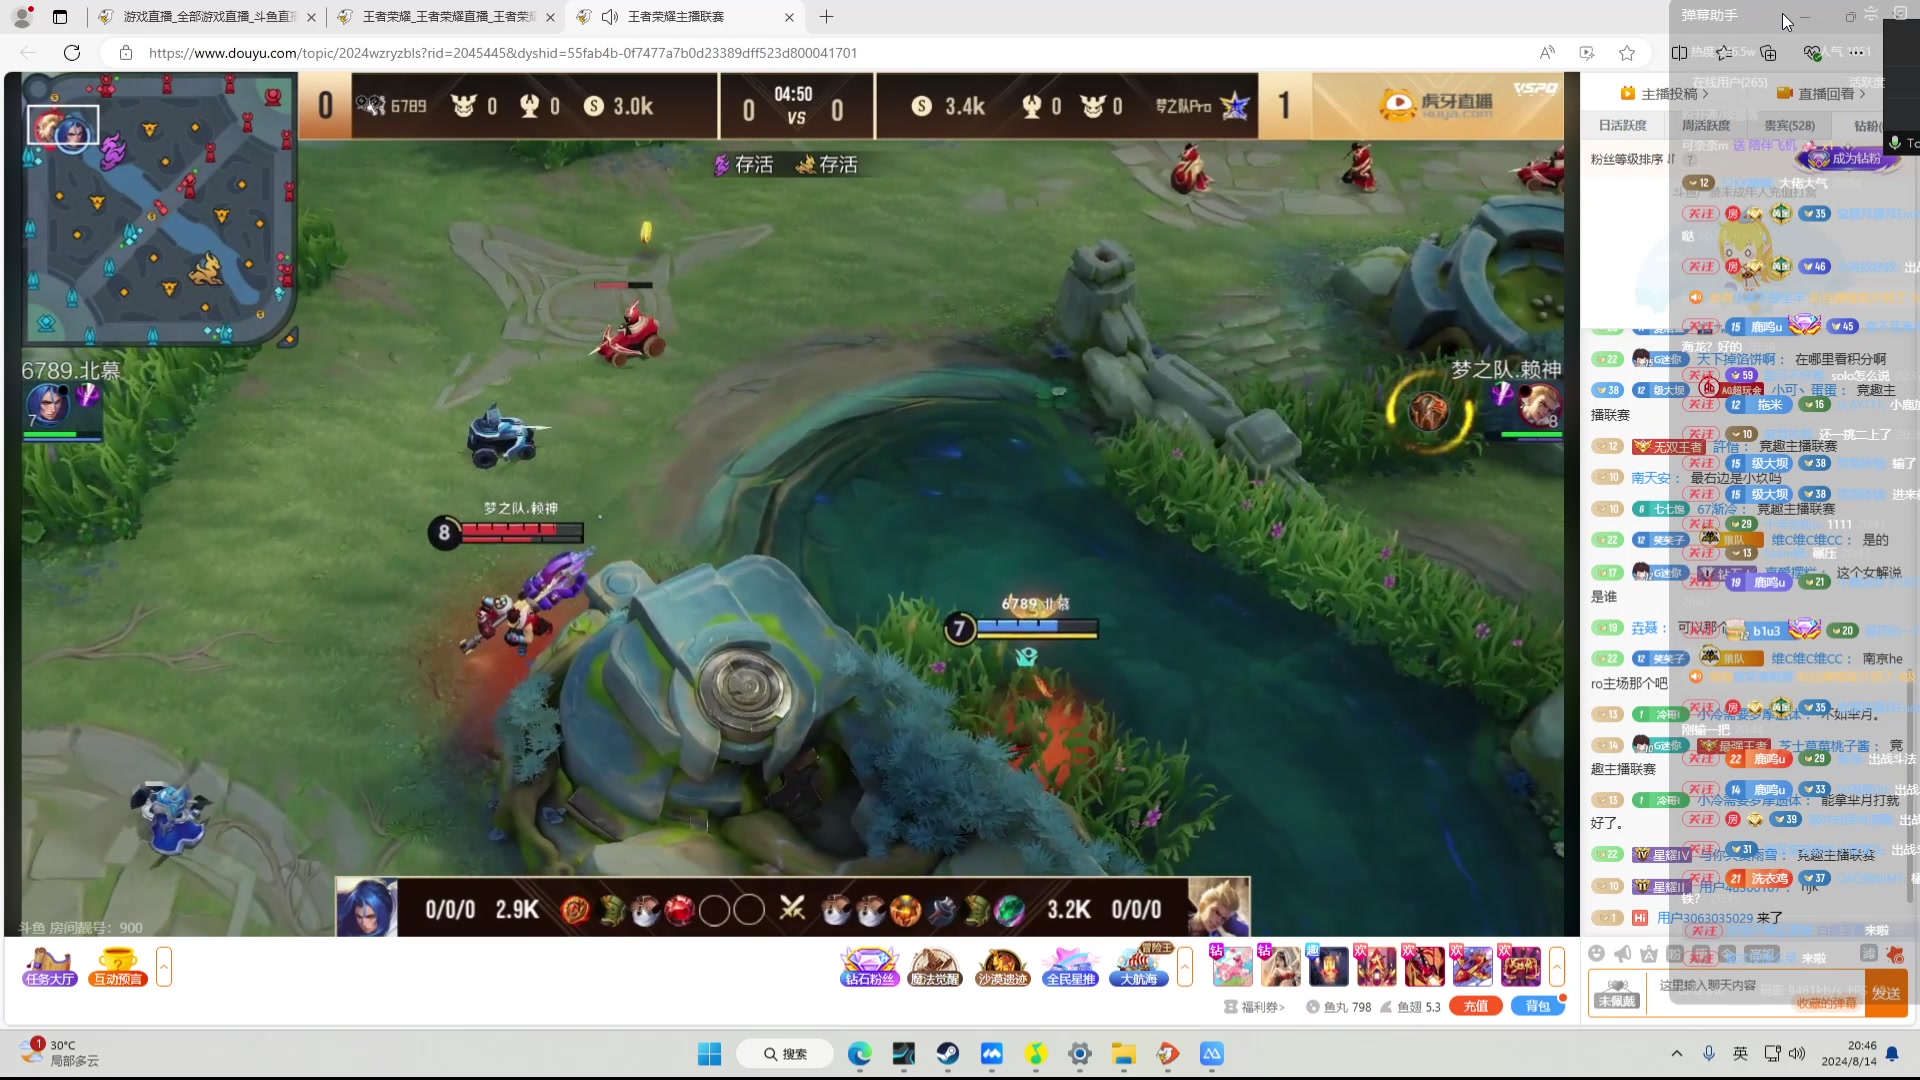Image resolution: width=1920 pixels, height=1080 pixels.
Task: Open the browser favorites list icon
Action: pyautogui.click(x=1724, y=53)
